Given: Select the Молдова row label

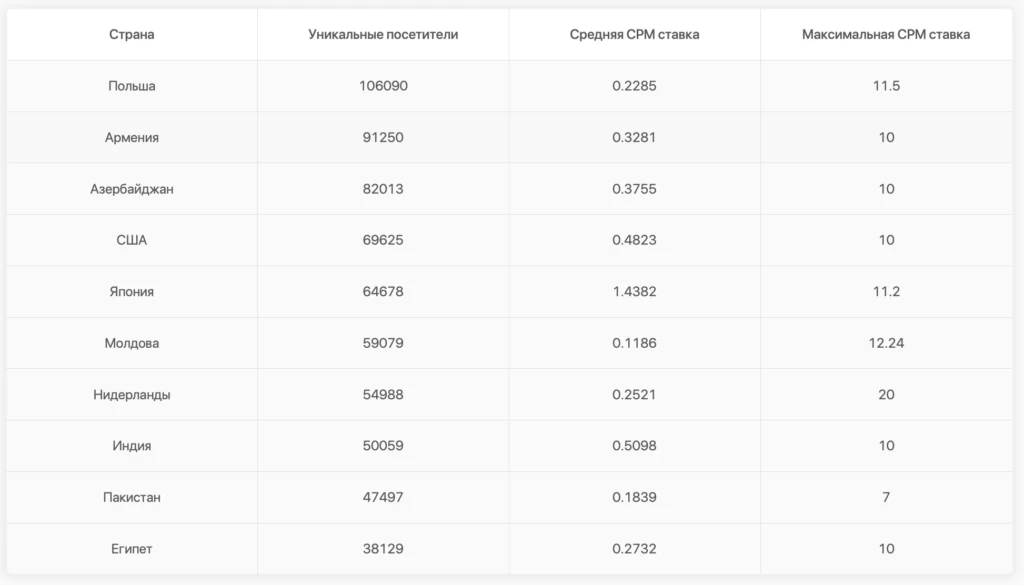Looking at the screenshot, I should click(x=131, y=343).
